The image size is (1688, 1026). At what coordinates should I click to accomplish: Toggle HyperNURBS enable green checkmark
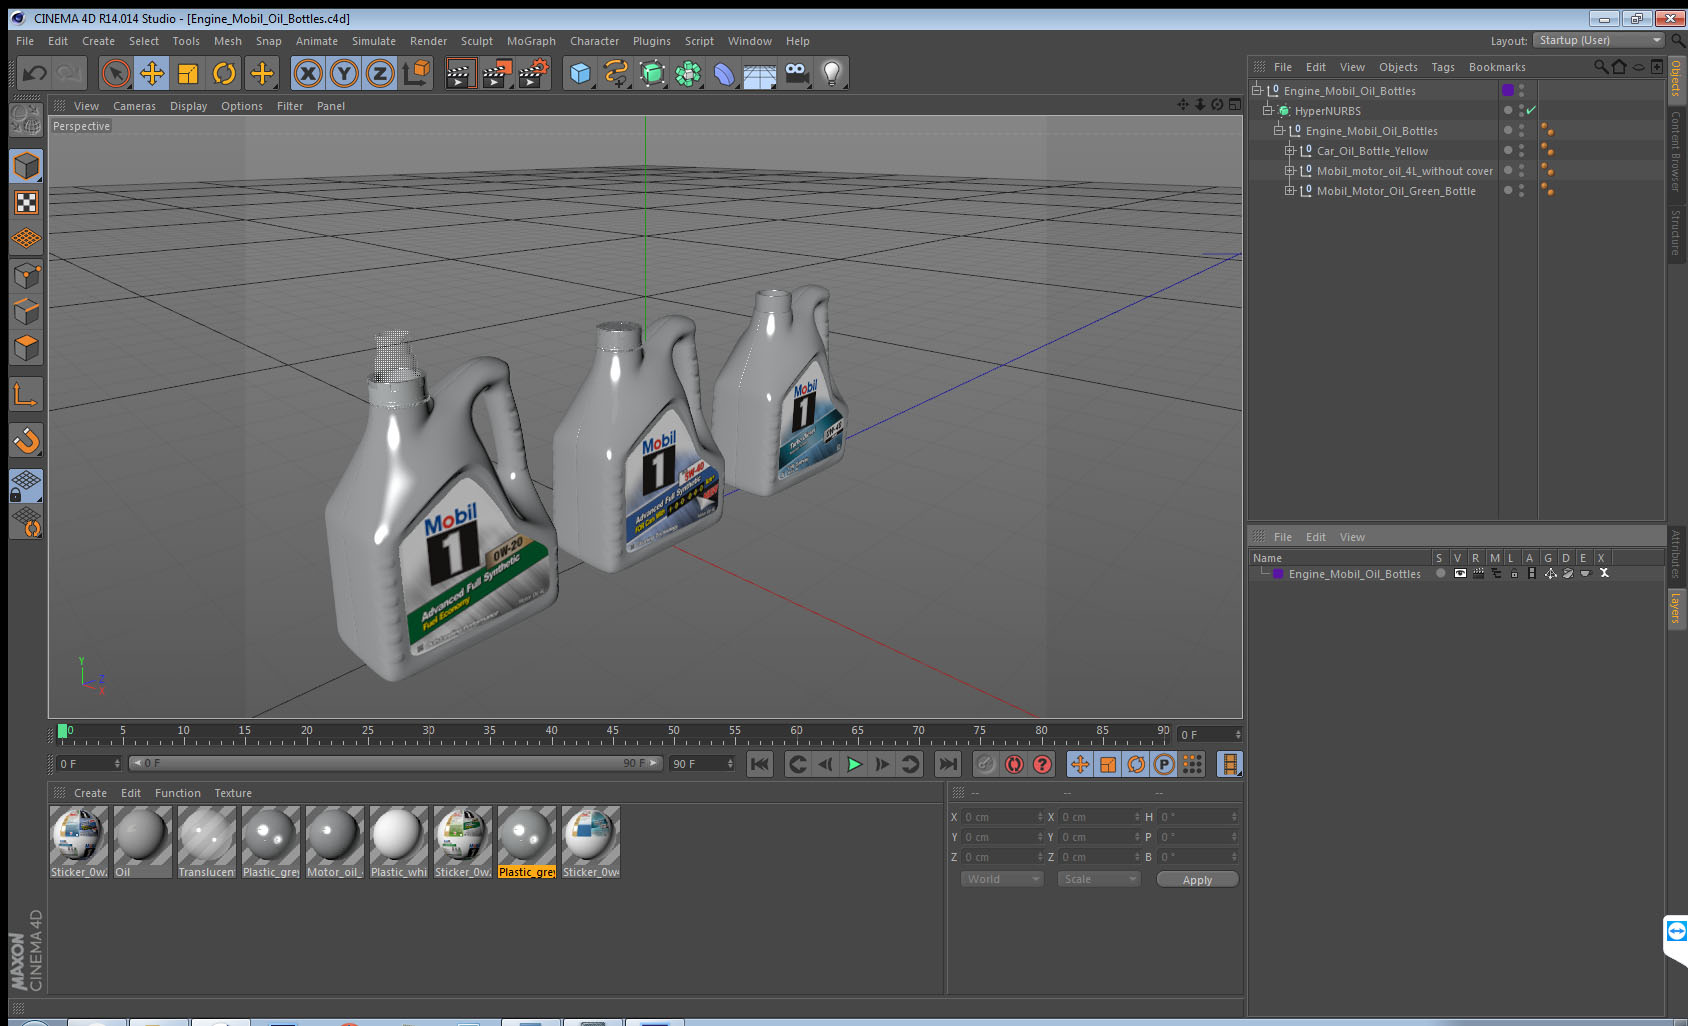click(1531, 110)
